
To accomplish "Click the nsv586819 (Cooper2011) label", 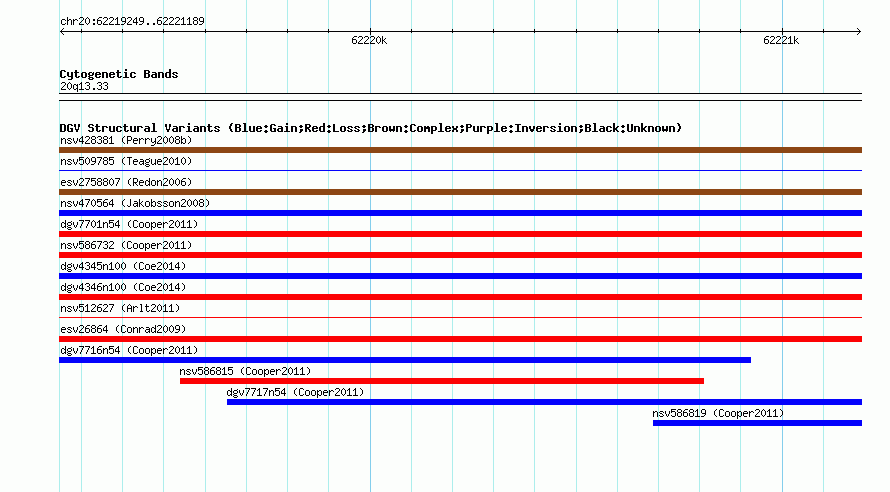I will click(718, 413).
